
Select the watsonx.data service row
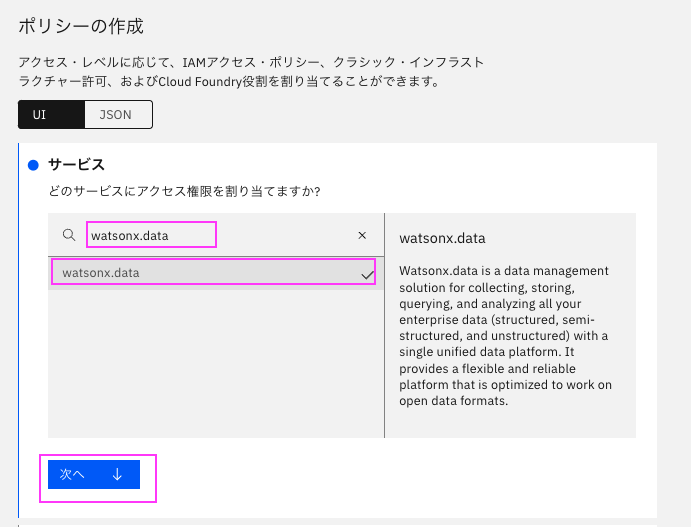pyautogui.click(x=215, y=273)
